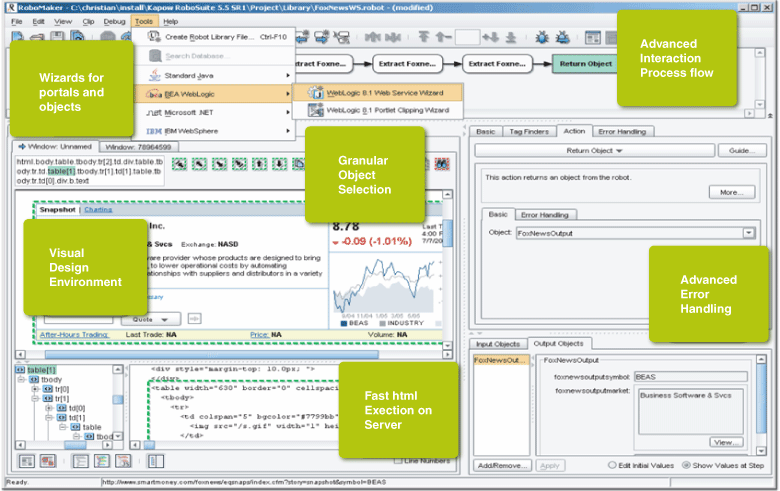This screenshot has height=491, width=780.
Task: Click the second step-execution icon in top toolbar
Action: pyautogui.click(x=322, y=37)
